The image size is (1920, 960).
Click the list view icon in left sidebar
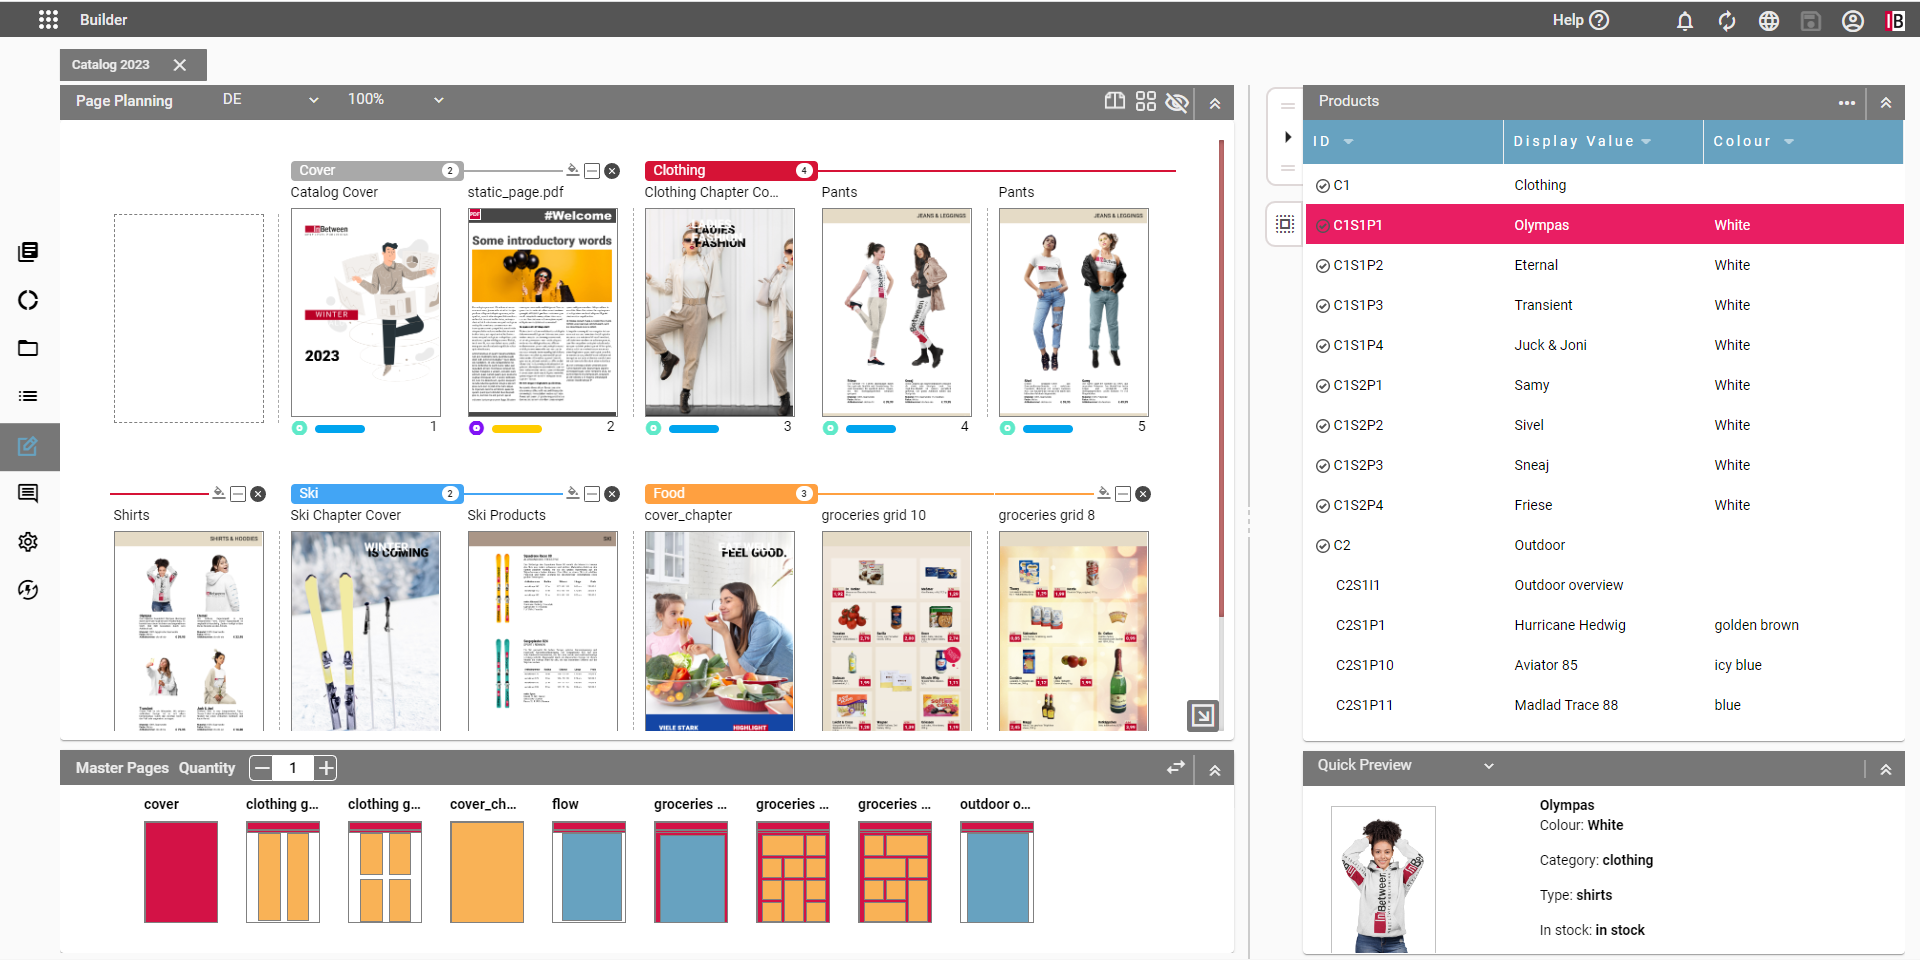[28, 396]
